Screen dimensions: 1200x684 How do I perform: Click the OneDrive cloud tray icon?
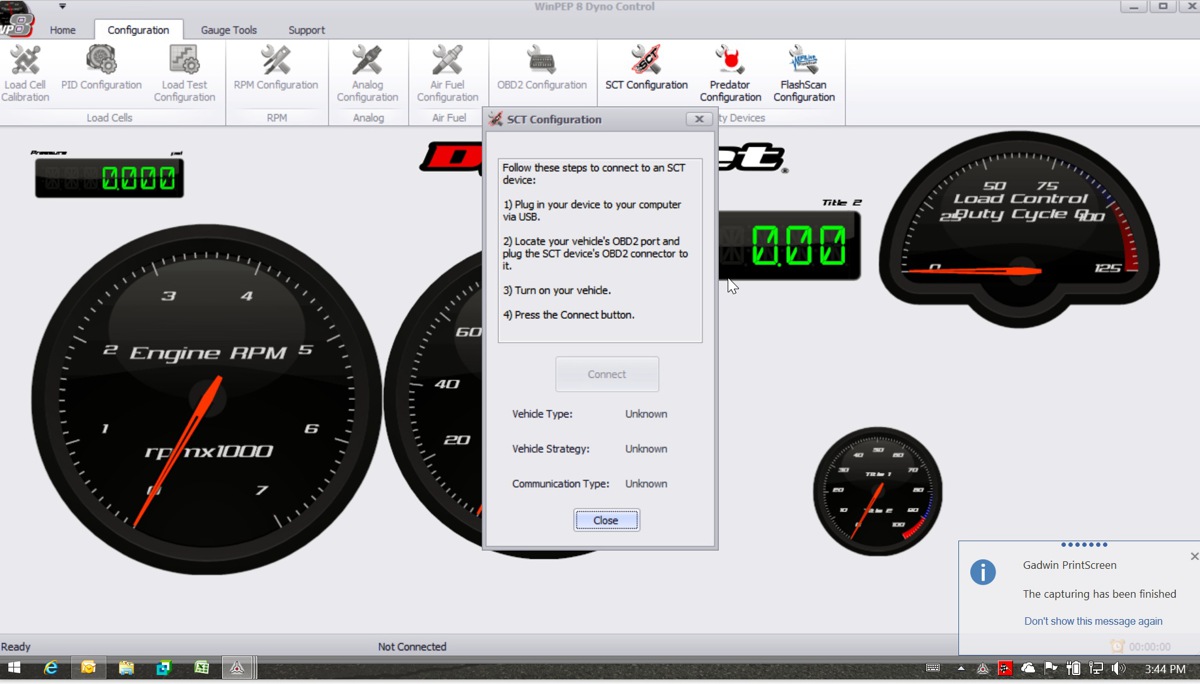[1028, 668]
